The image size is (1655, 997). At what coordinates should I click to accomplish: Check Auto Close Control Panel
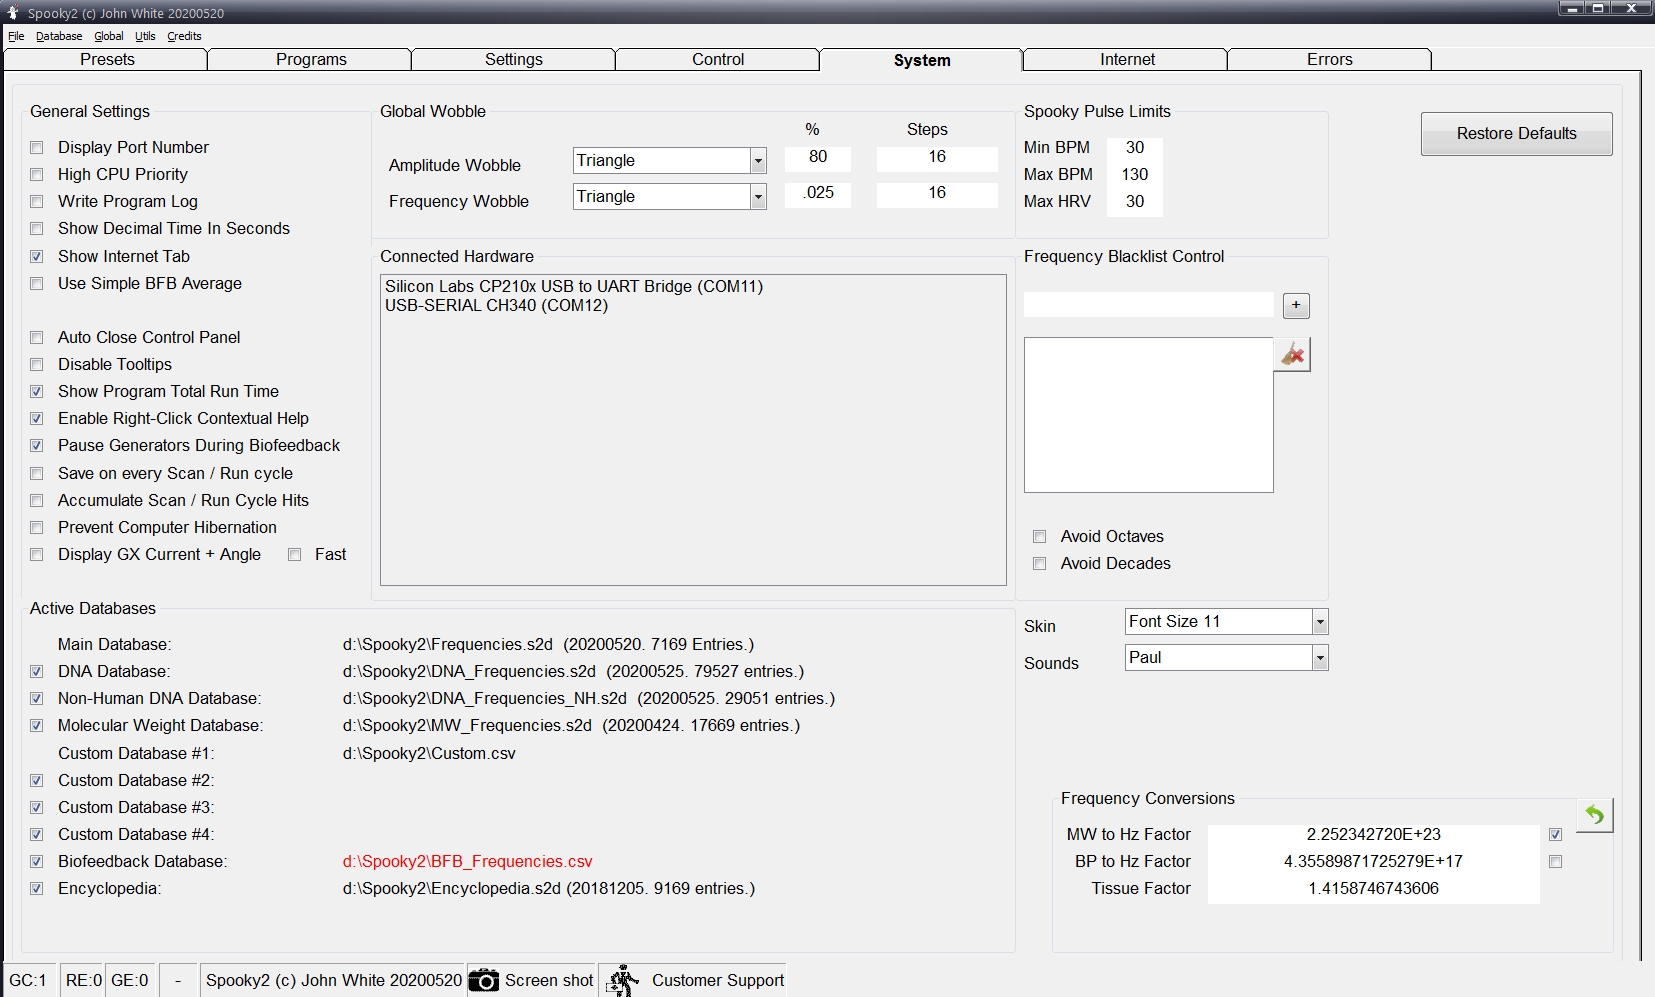tap(37, 338)
